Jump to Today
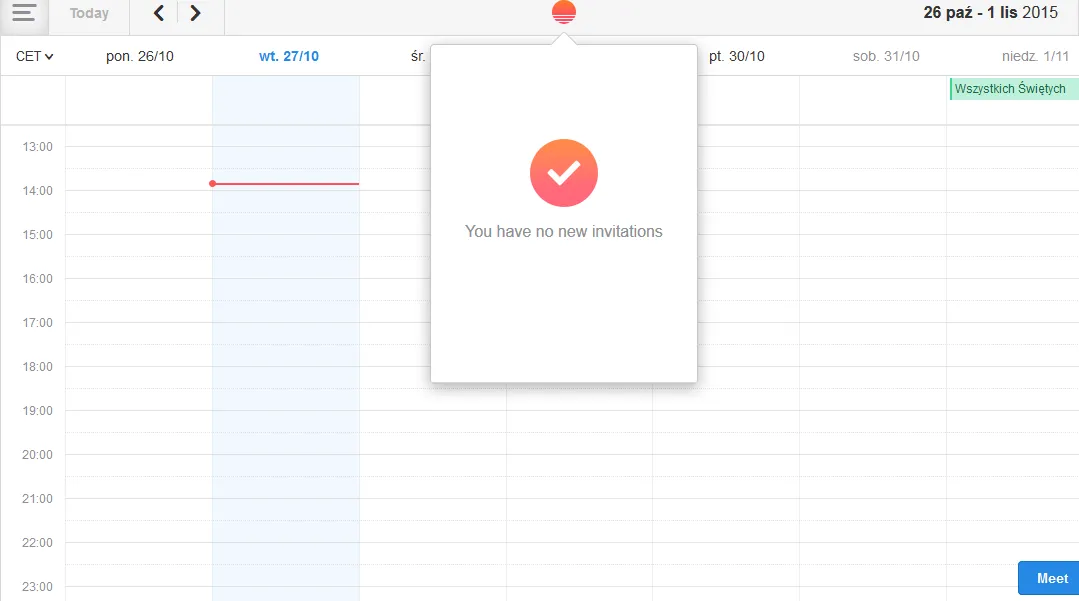The width and height of the screenshot is (1079, 601). [89, 14]
